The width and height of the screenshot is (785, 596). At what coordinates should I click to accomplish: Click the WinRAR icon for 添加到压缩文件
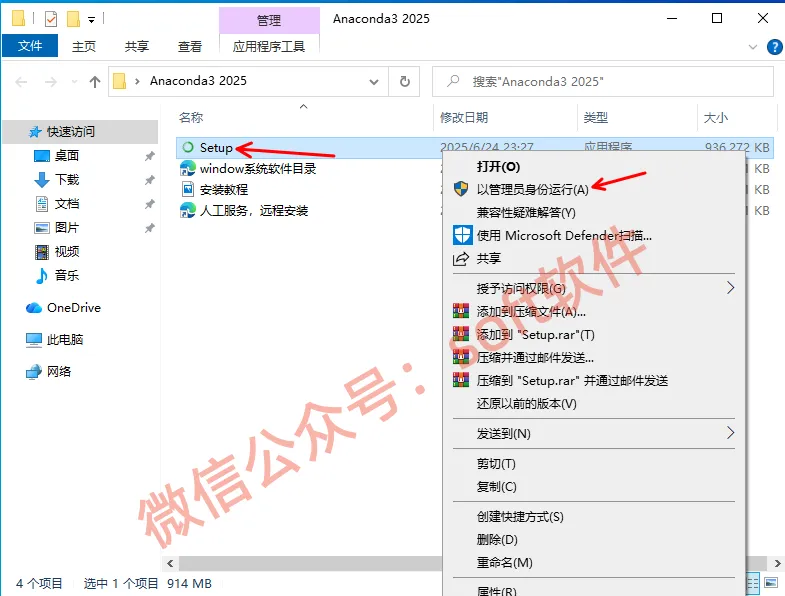coord(461,311)
